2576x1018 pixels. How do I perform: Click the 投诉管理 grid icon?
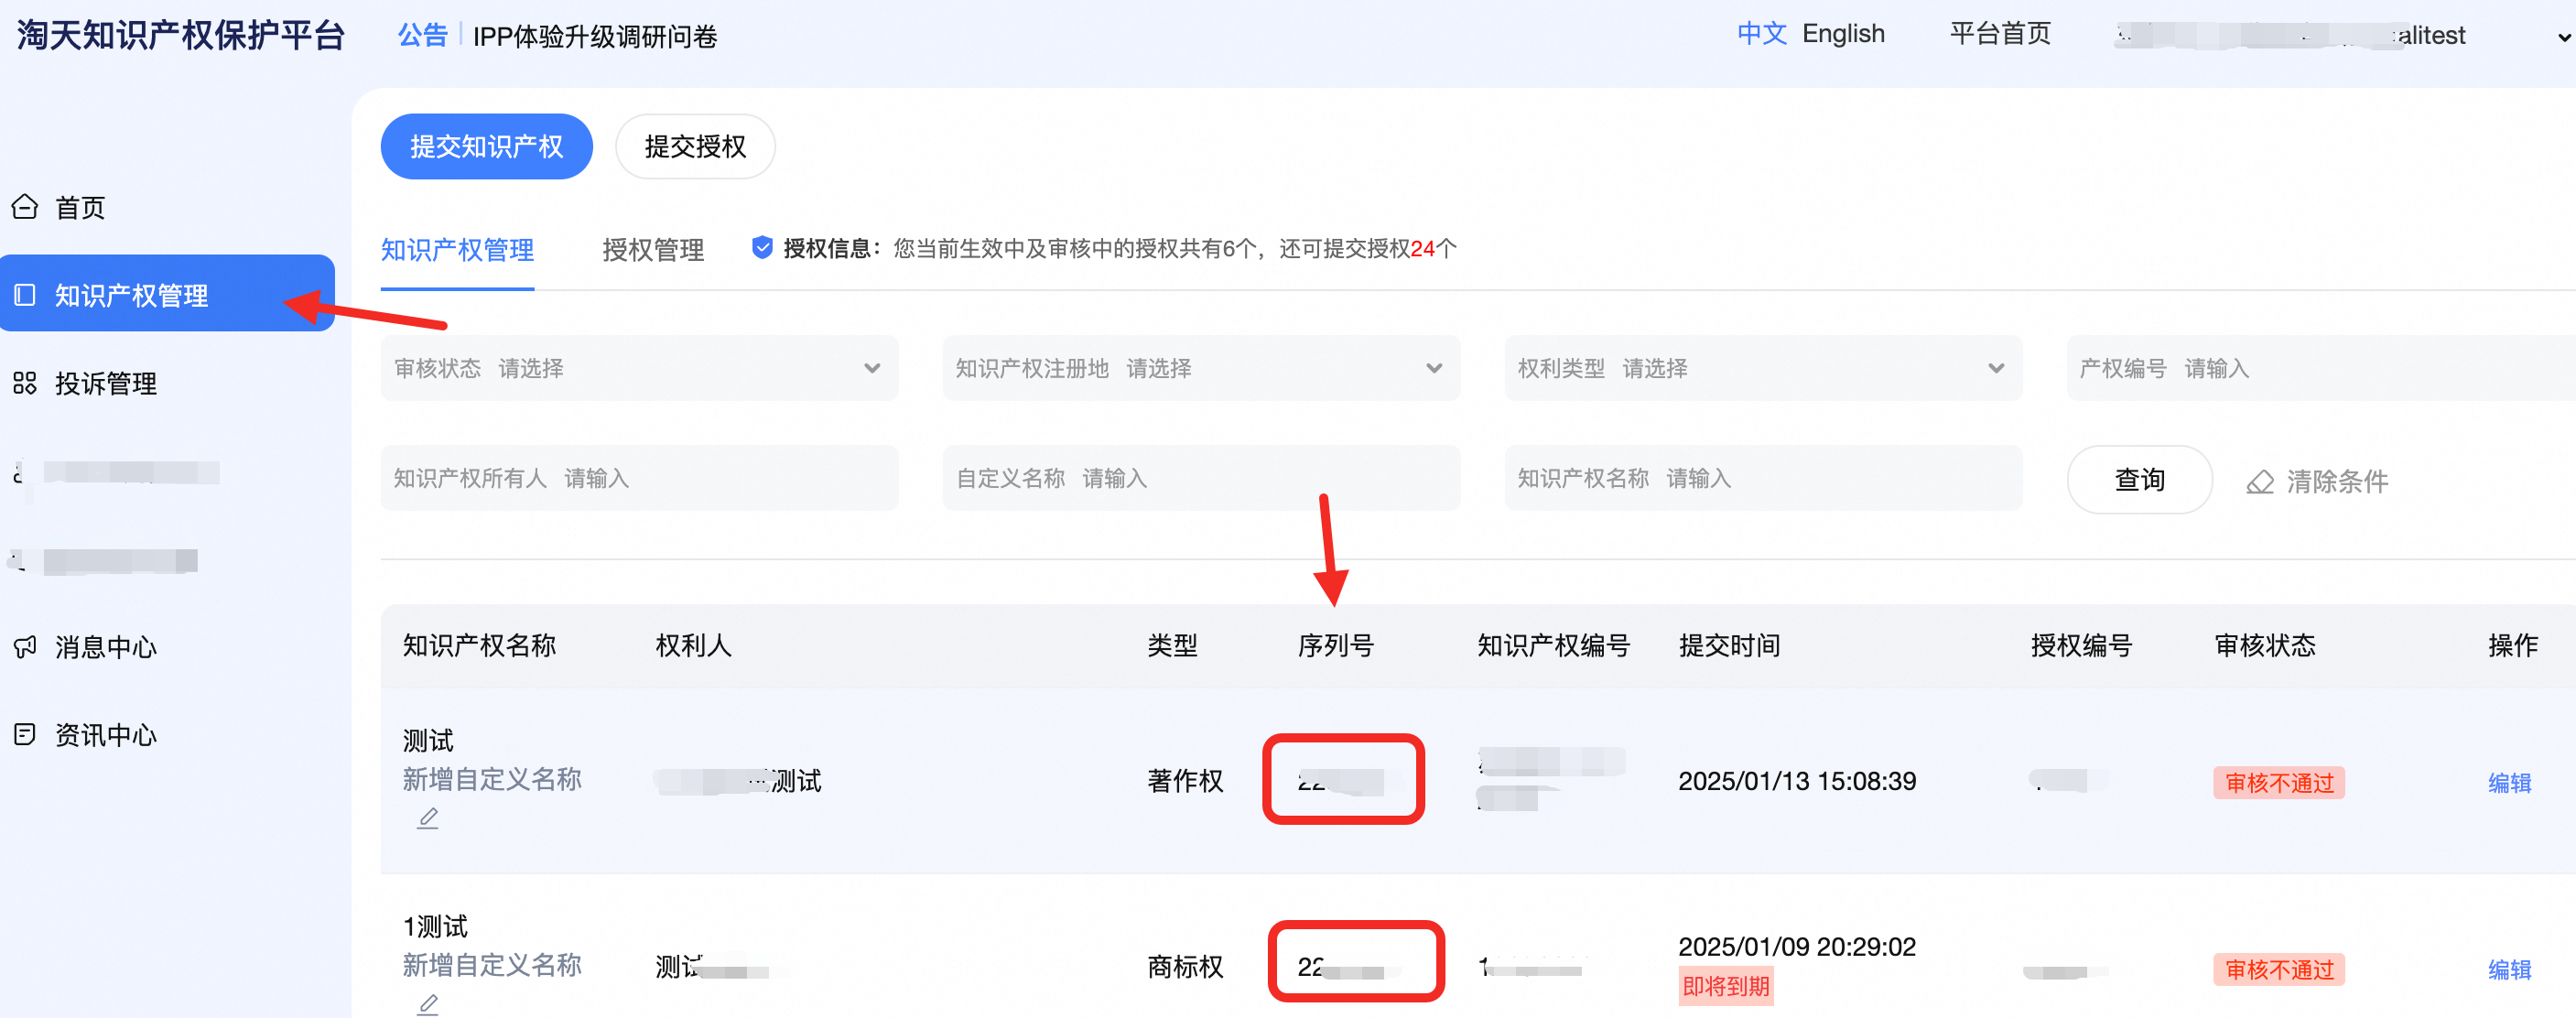point(25,383)
